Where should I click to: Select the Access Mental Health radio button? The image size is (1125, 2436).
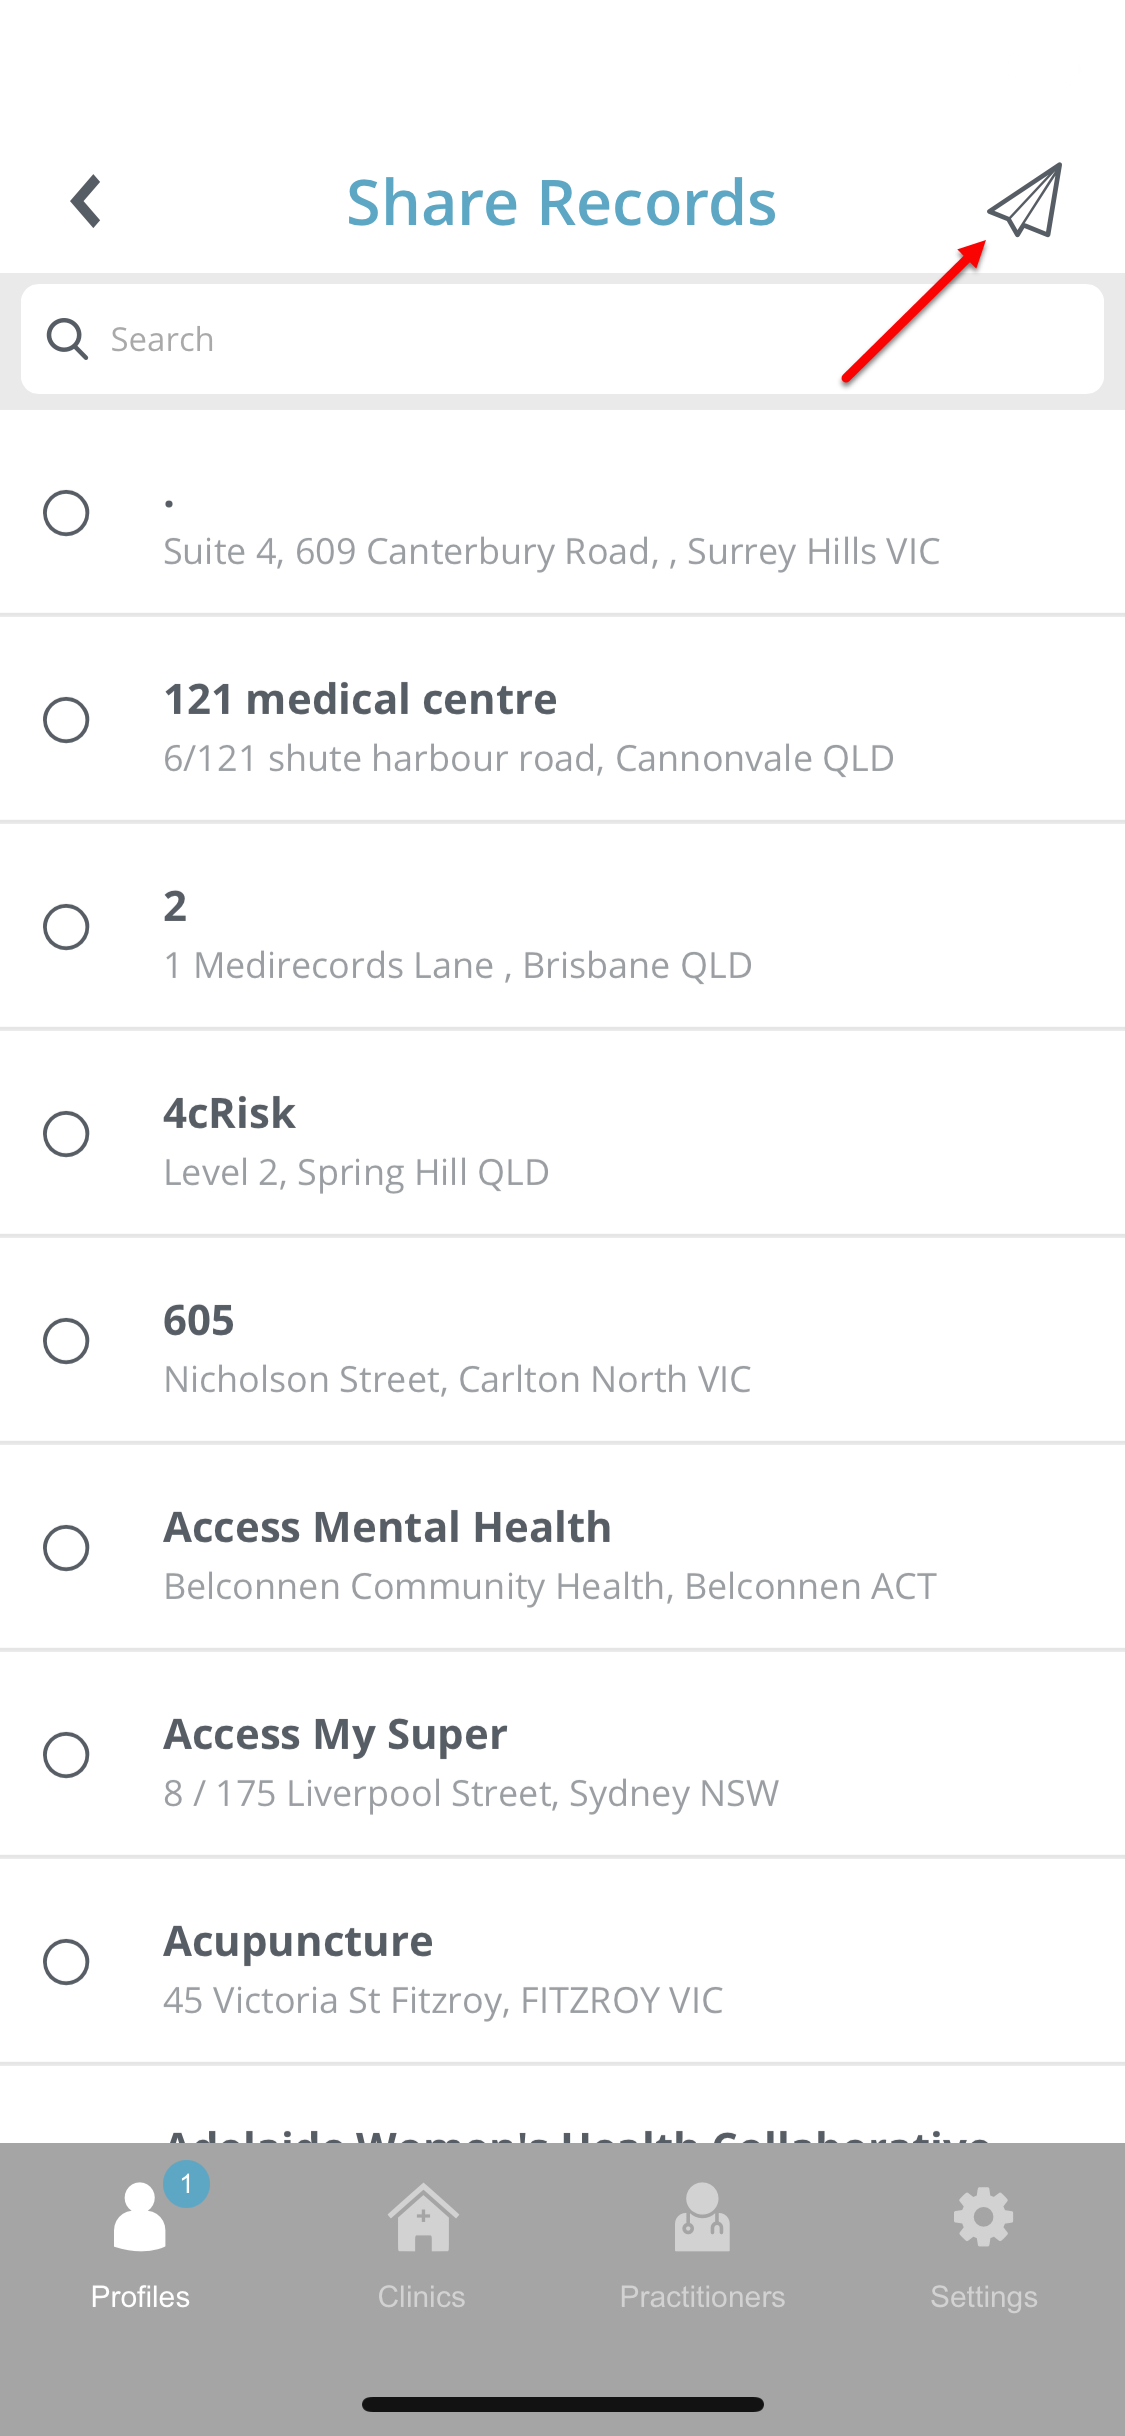point(66,1548)
